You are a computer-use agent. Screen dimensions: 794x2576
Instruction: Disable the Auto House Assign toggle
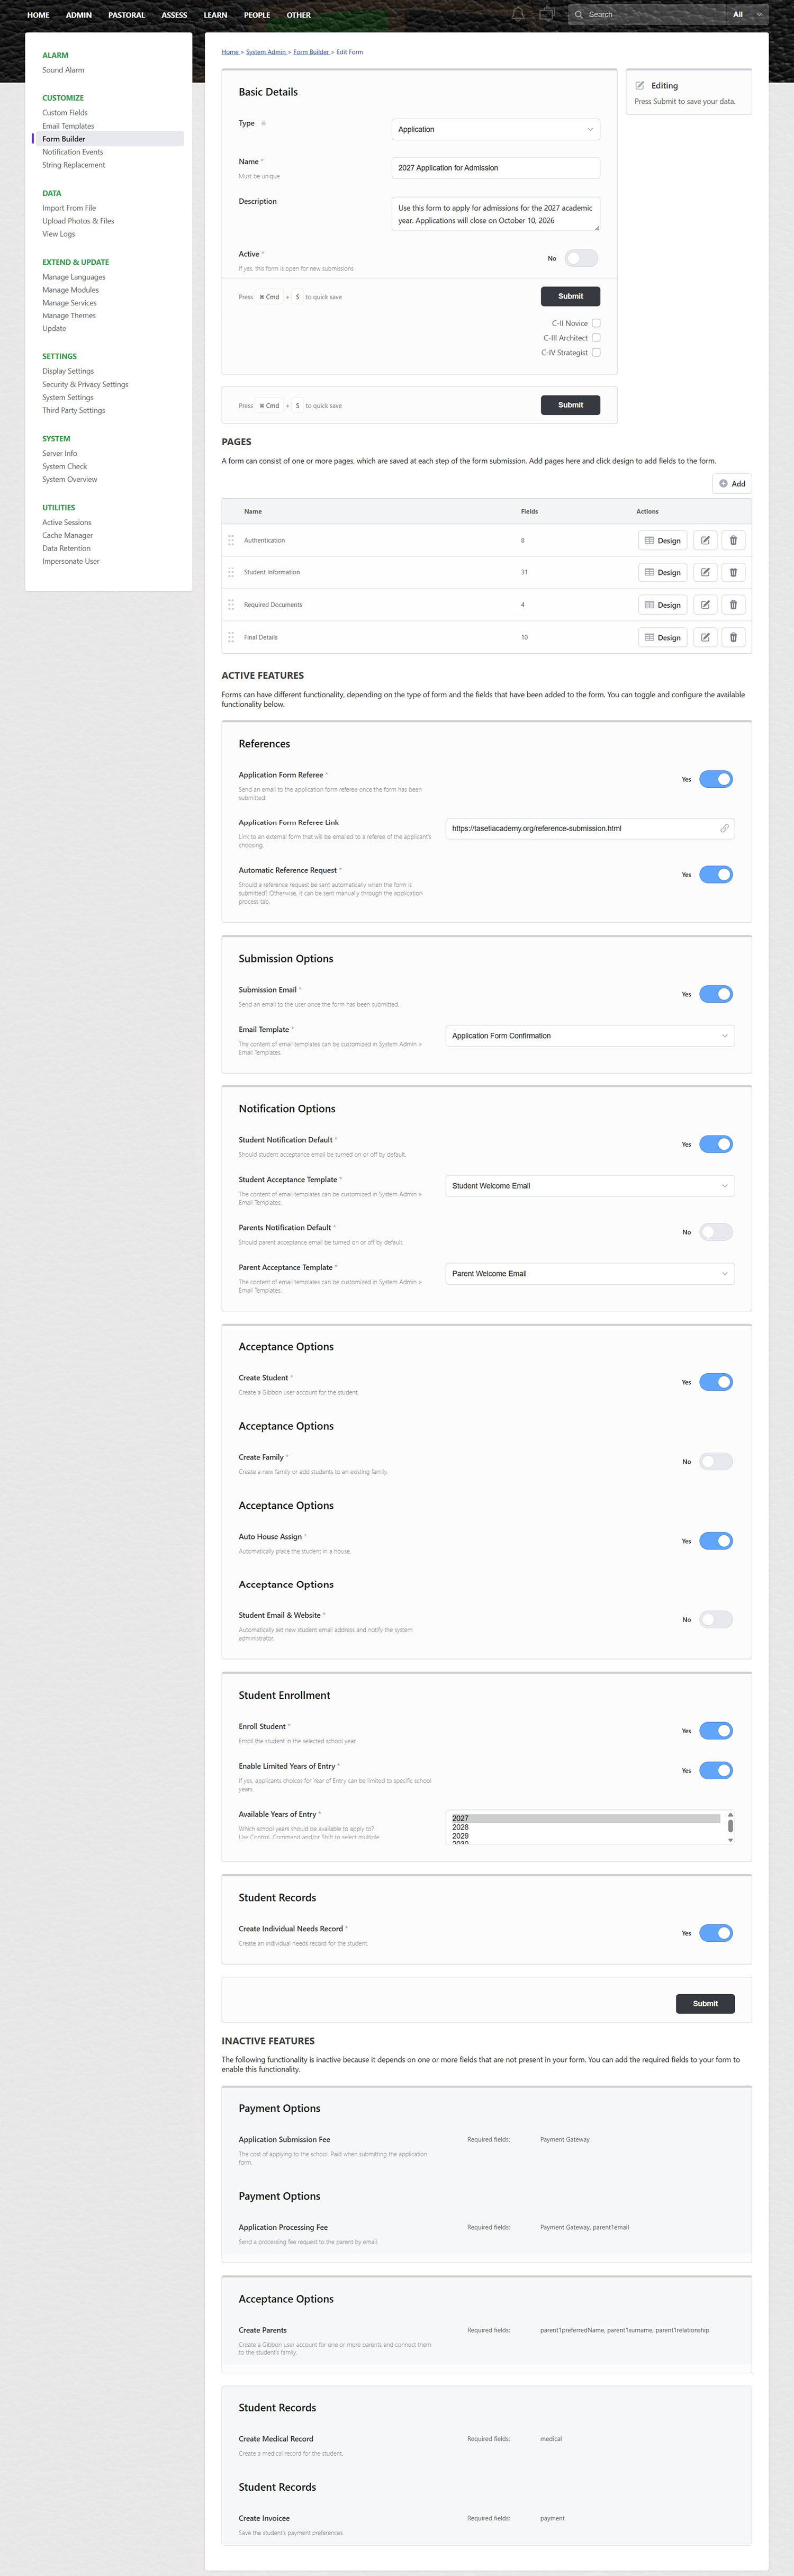point(716,1541)
